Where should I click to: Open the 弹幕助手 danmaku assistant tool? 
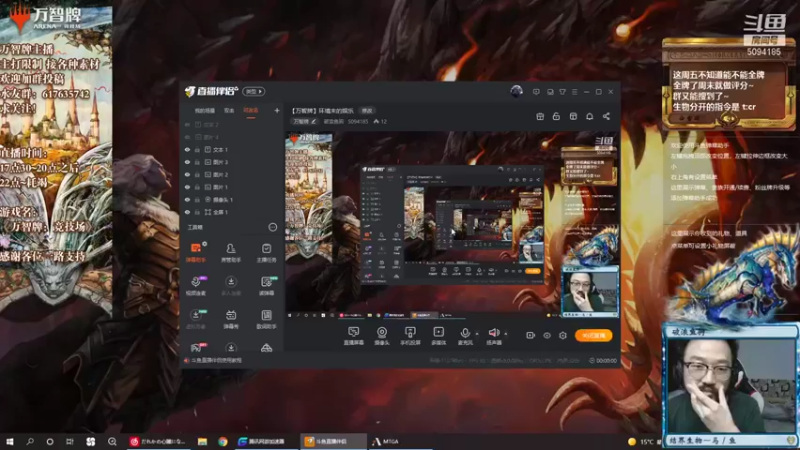[195, 252]
